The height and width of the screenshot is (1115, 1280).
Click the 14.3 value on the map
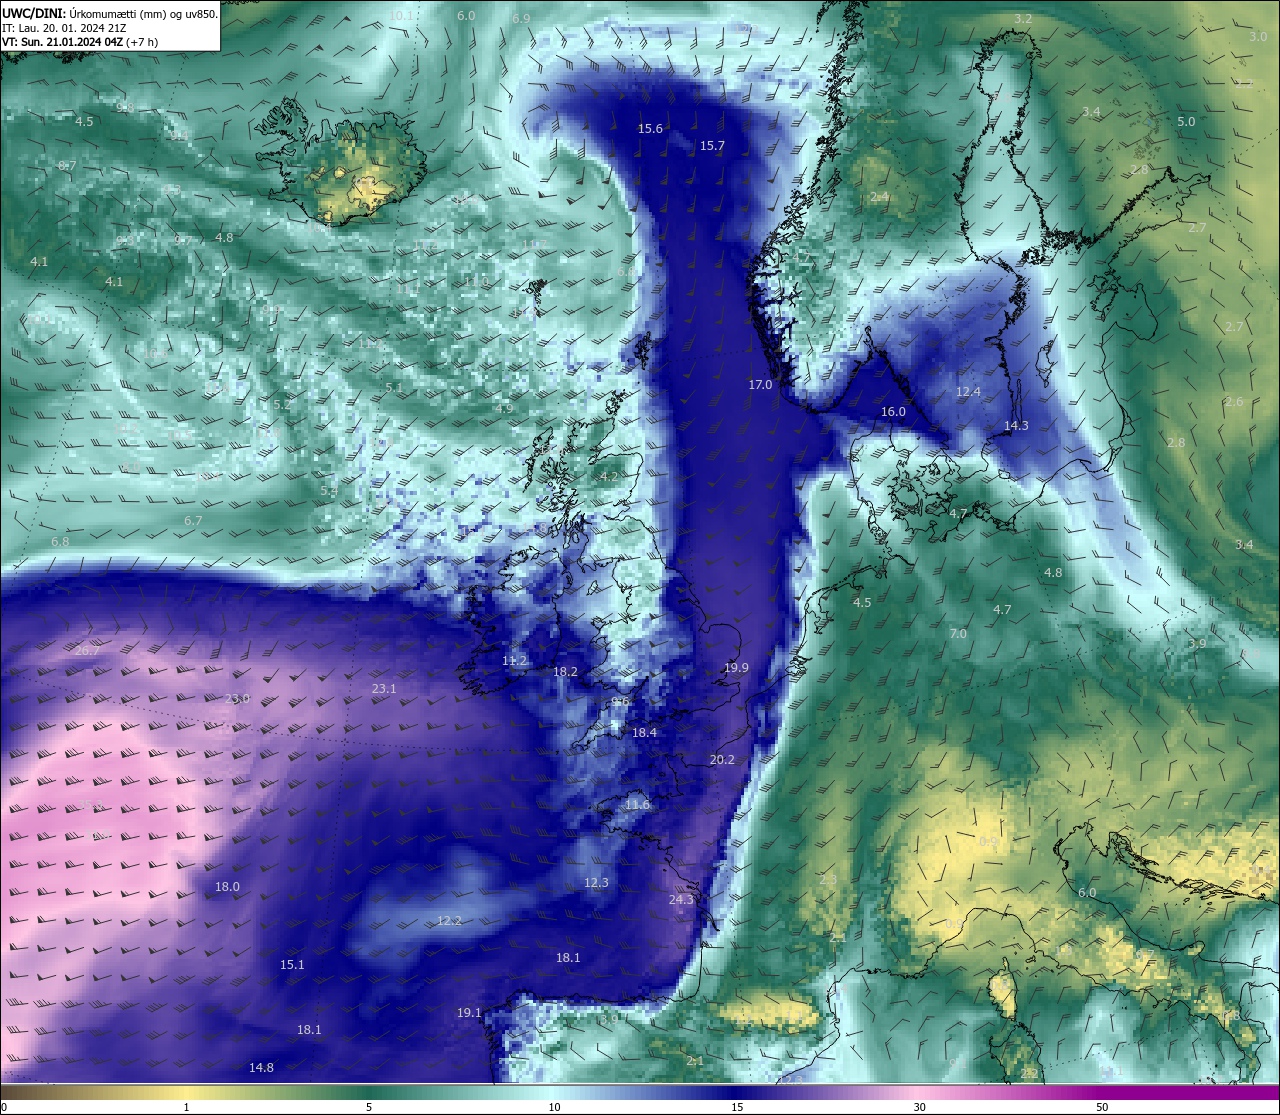(x=1016, y=426)
